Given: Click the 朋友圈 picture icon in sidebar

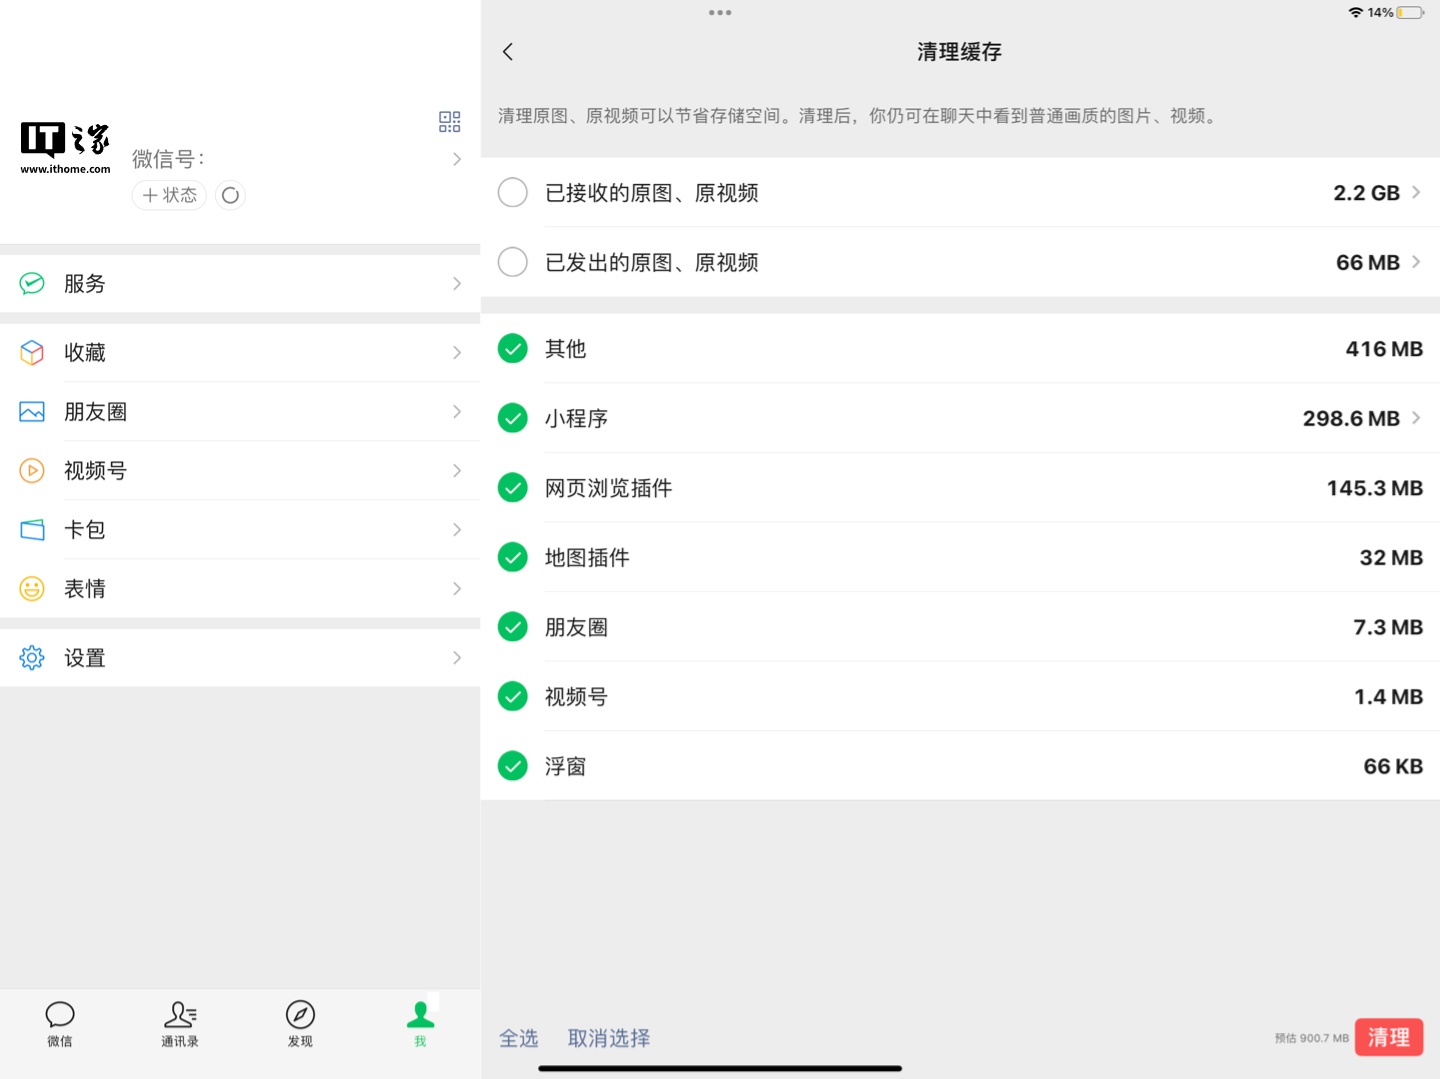Looking at the screenshot, I should pyautogui.click(x=32, y=412).
